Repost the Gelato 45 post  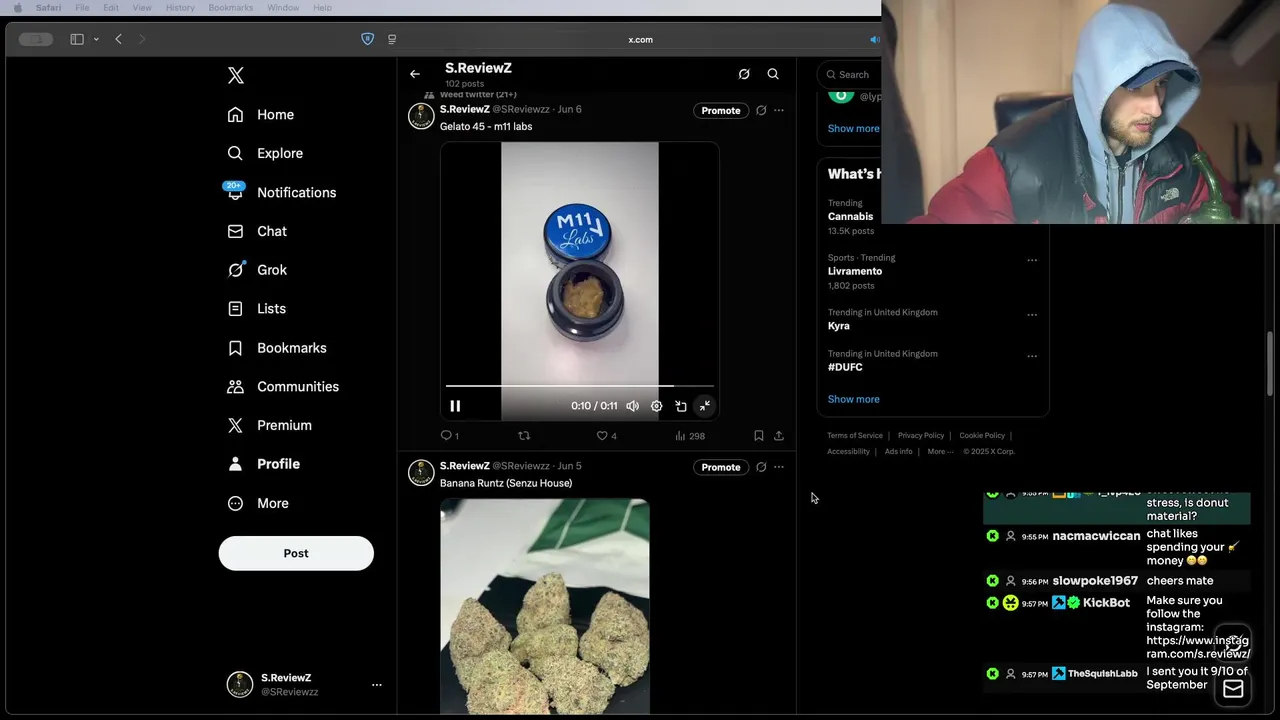(524, 436)
